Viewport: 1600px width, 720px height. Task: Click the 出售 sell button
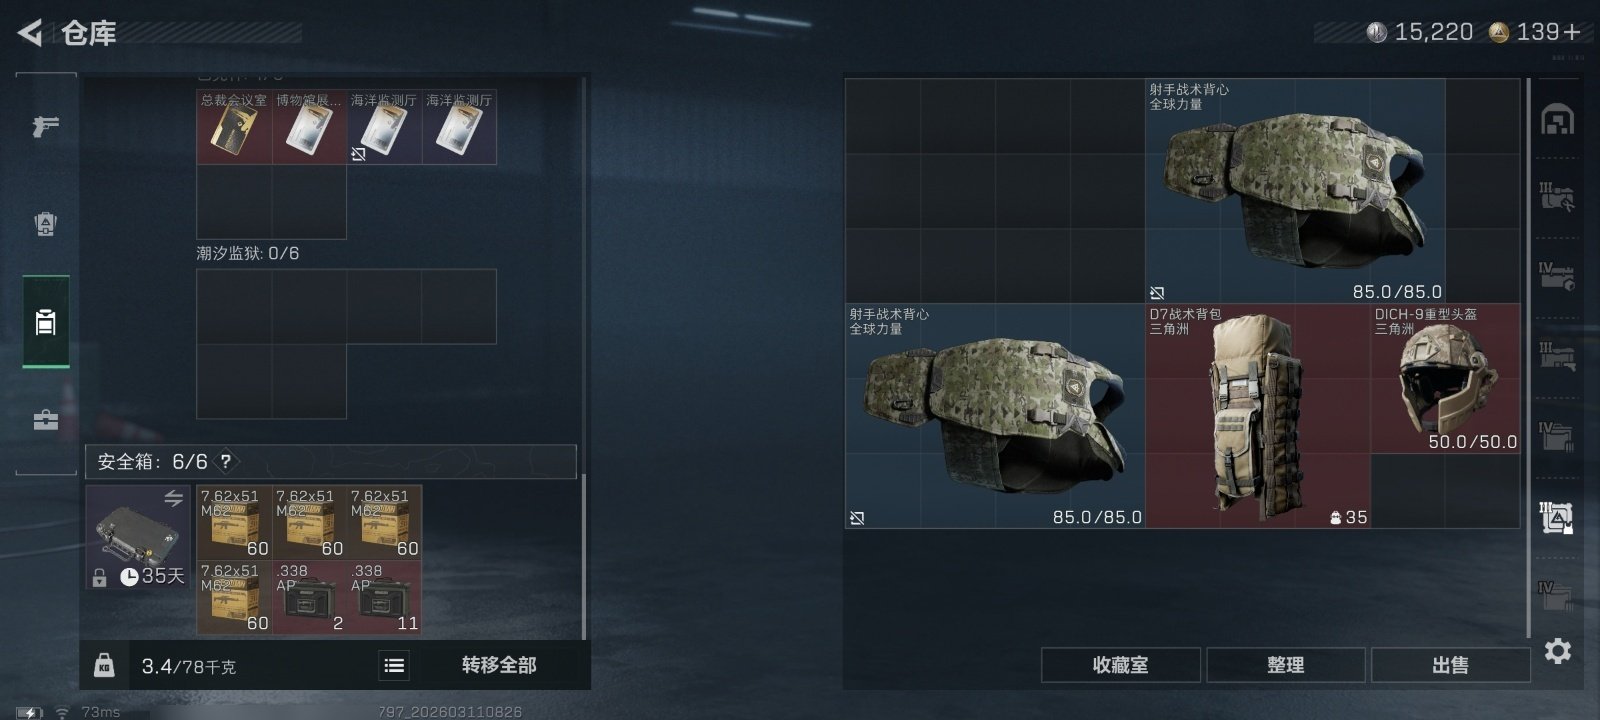1450,665
